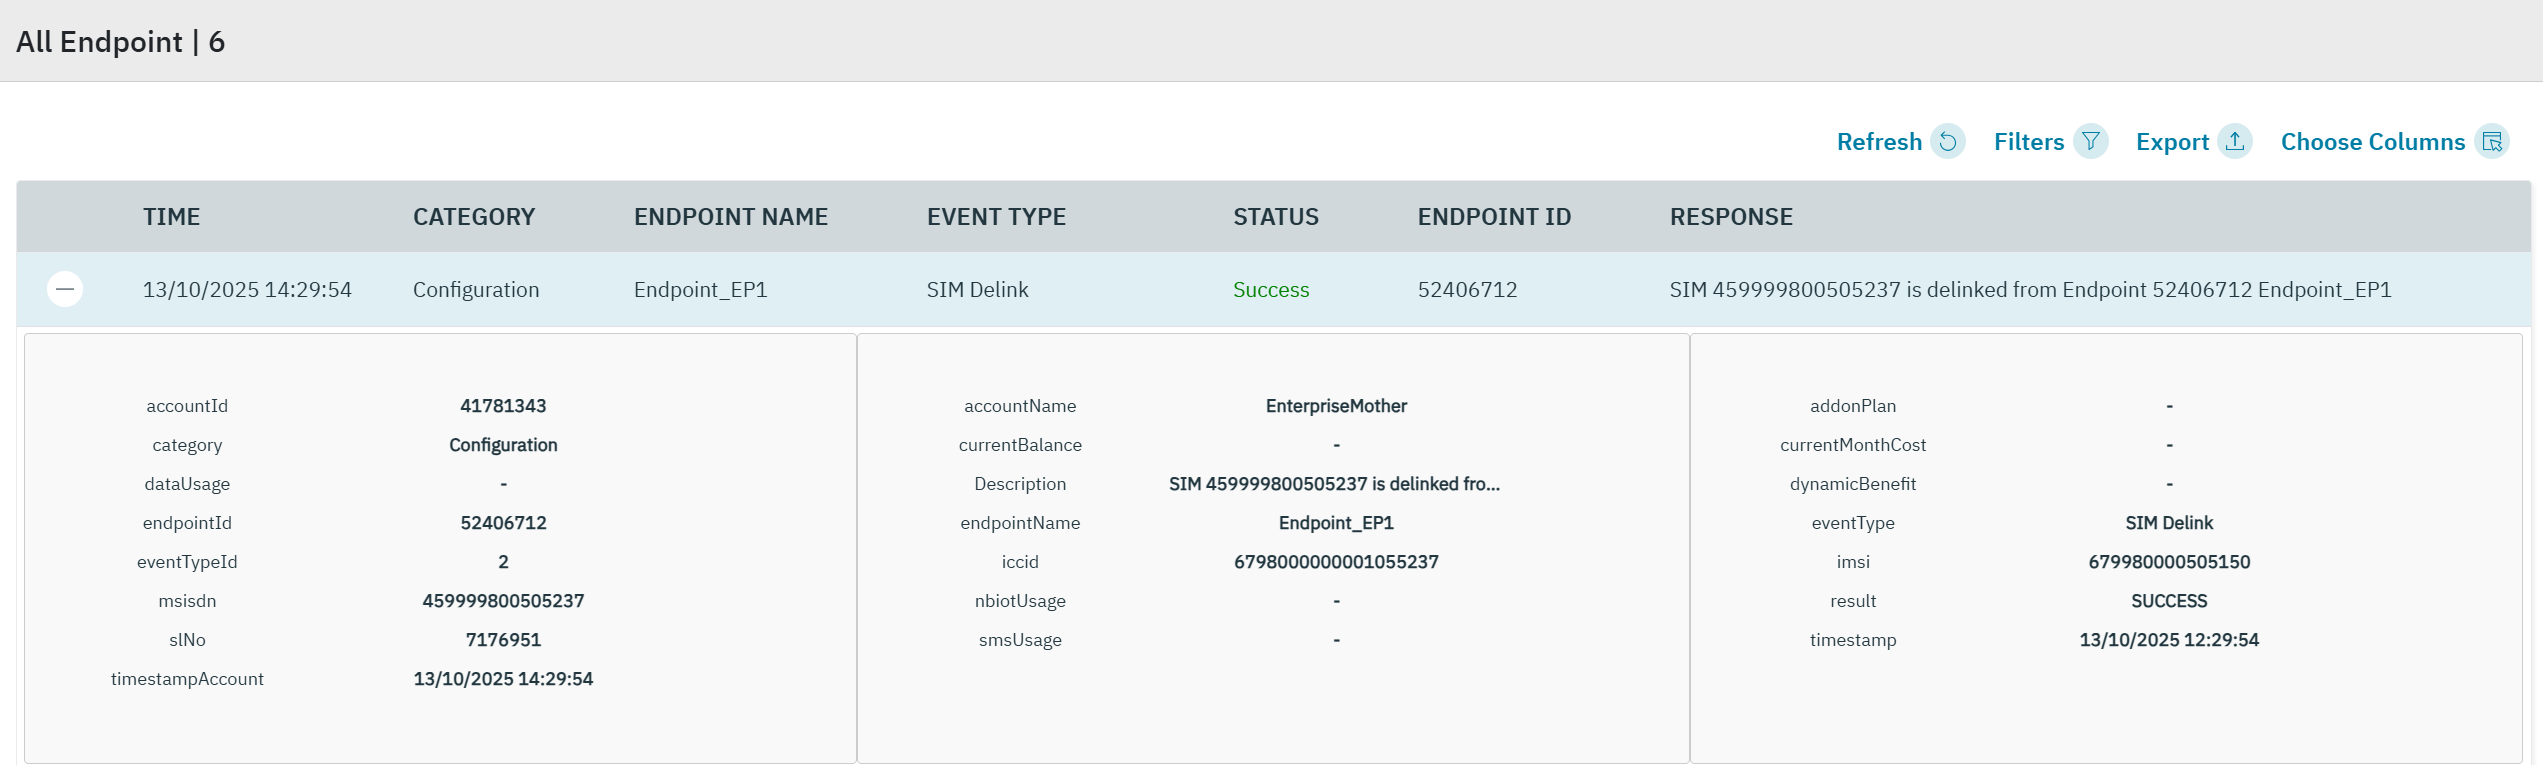
Task: Click the Choose Columns table icon
Action: pos(2491,142)
